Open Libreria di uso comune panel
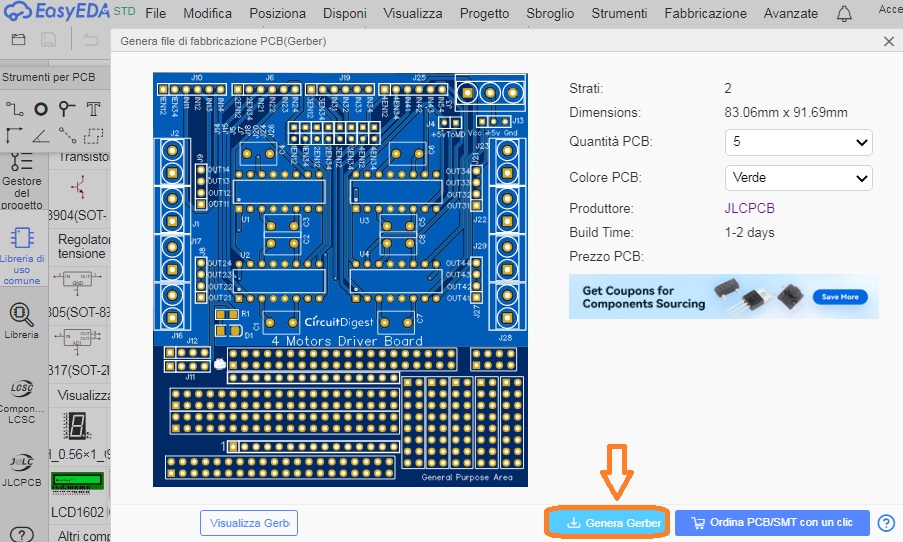903x542 pixels. click(22, 256)
